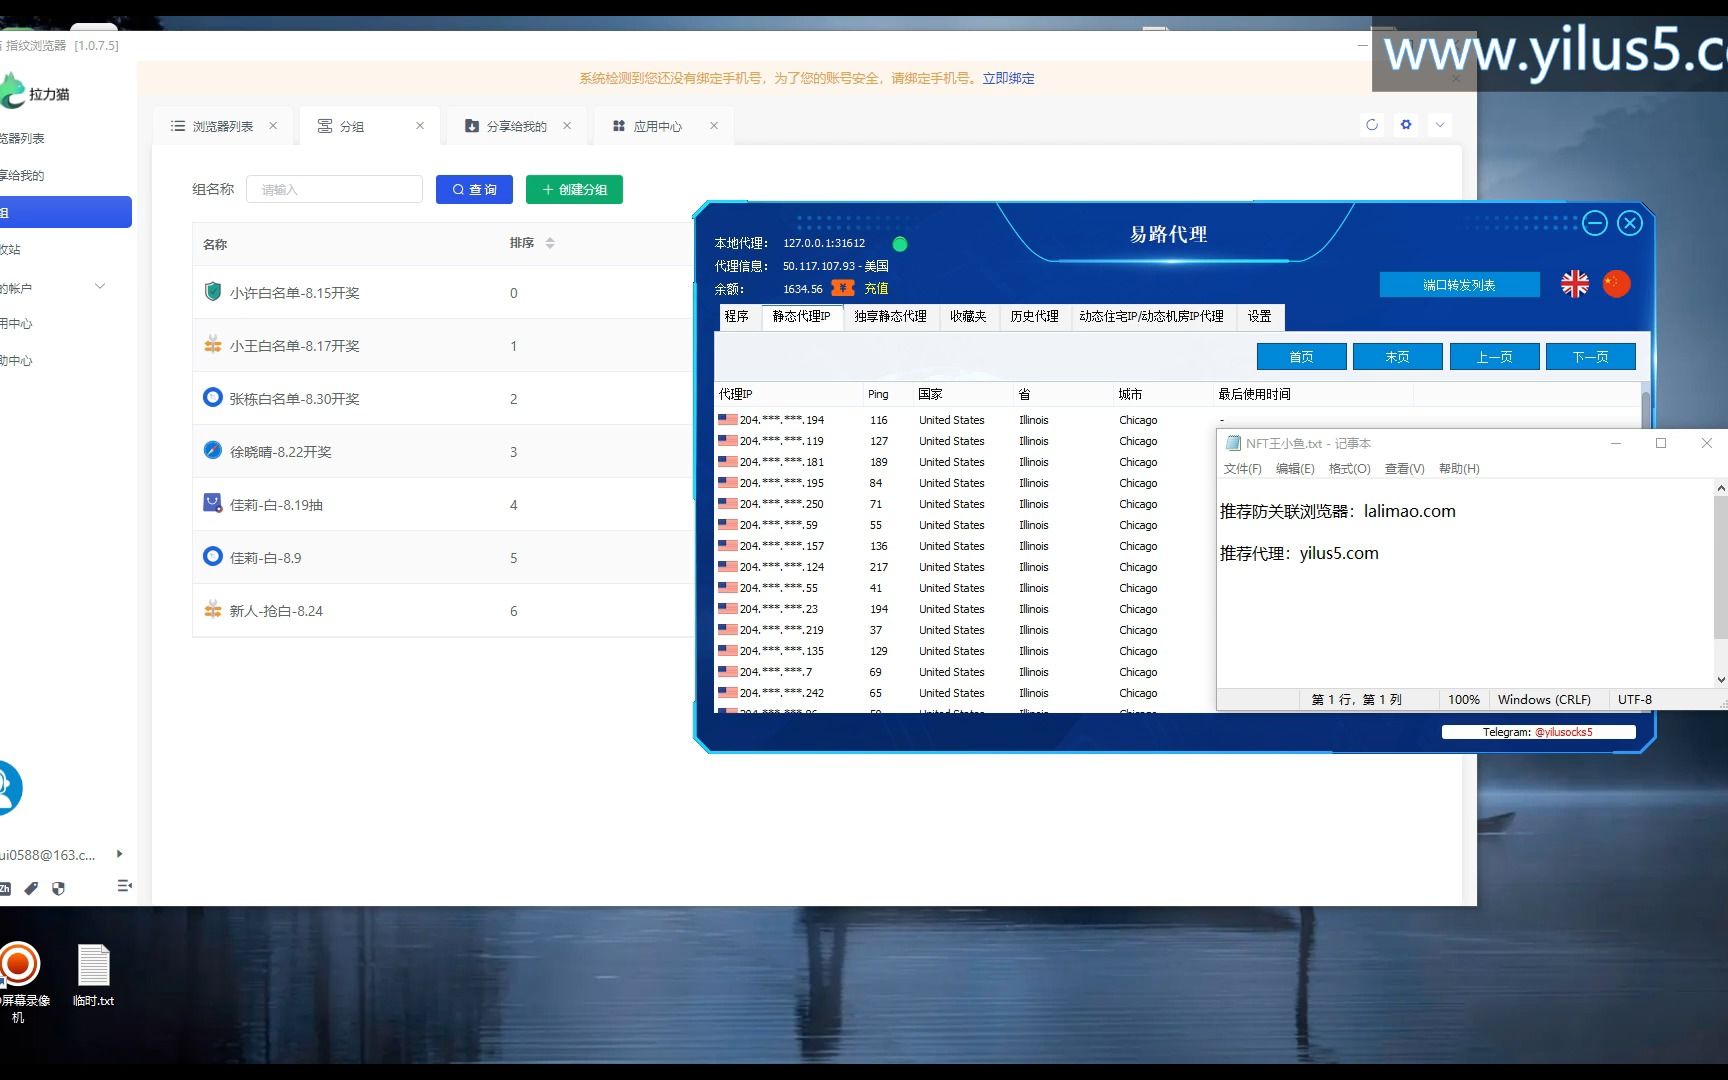The width and height of the screenshot is (1728, 1080).
Task: Collapse the sidebar with the menu icon
Action: pos(124,886)
